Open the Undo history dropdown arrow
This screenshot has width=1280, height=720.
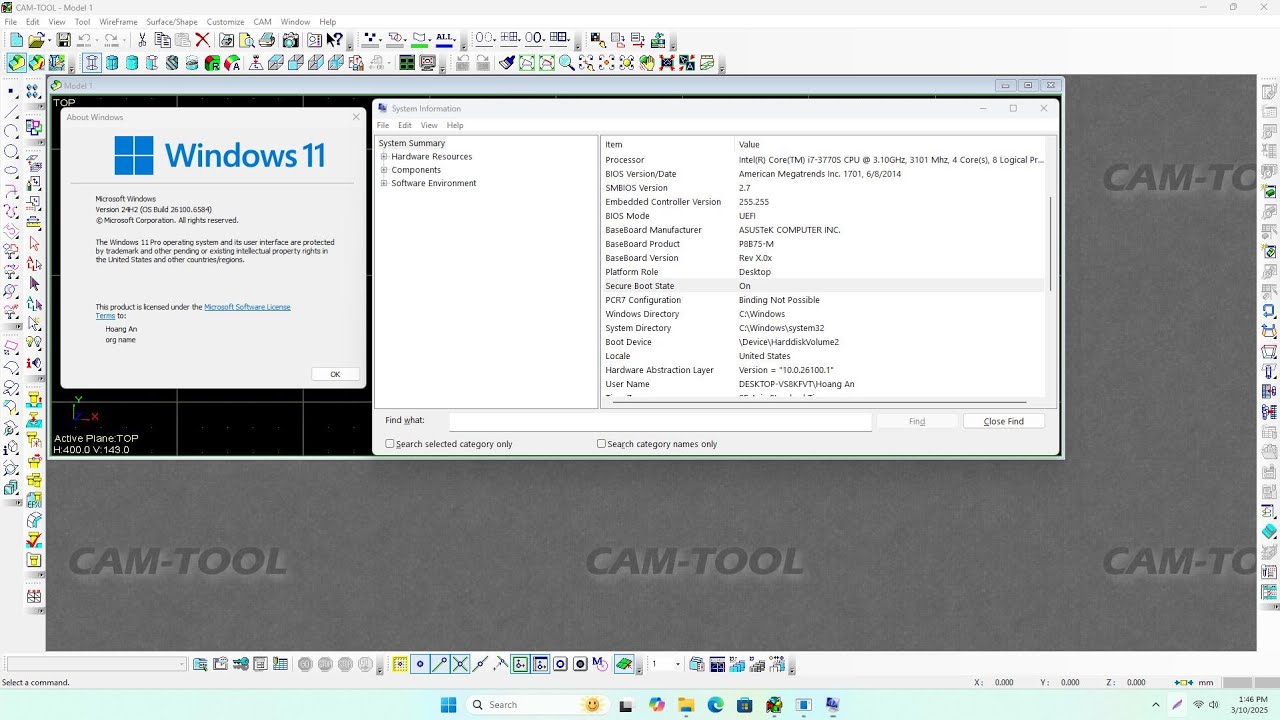pos(97,41)
